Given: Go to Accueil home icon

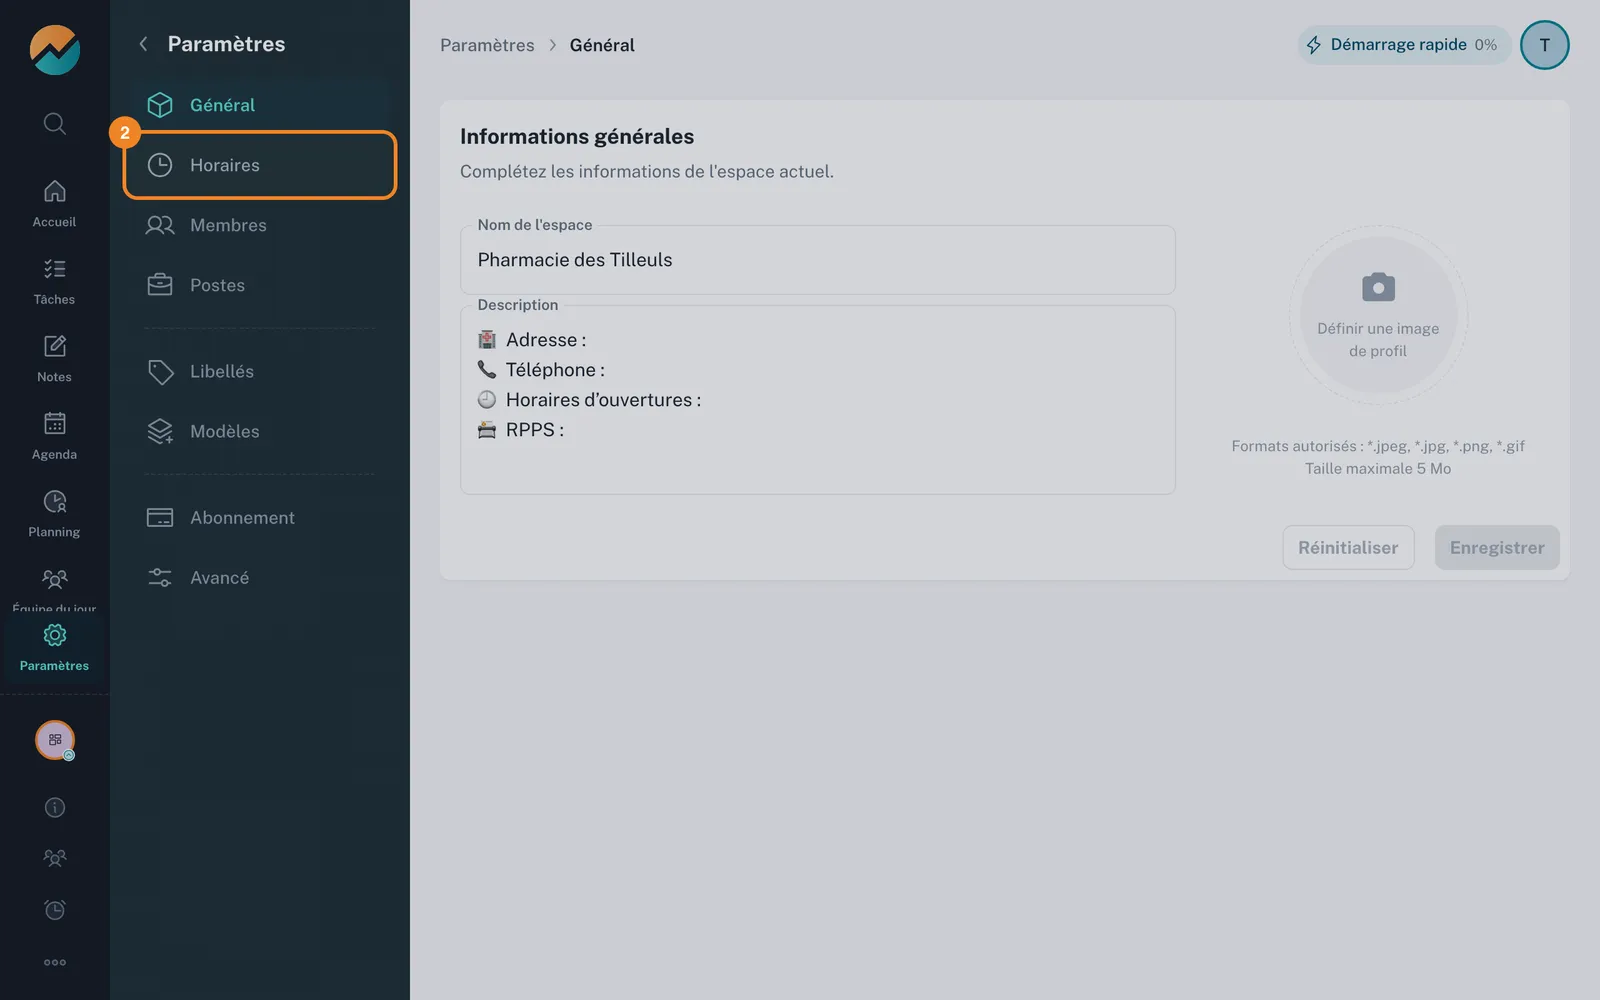Looking at the screenshot, I should (x=55, y=191).
